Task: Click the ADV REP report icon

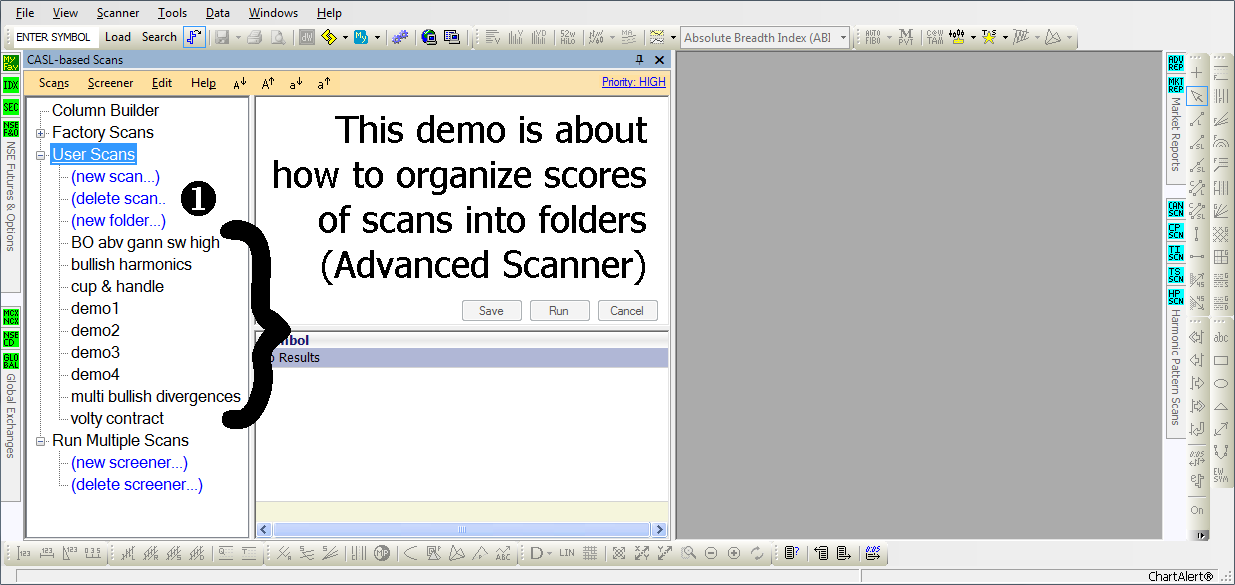Action: [1176, 64]
